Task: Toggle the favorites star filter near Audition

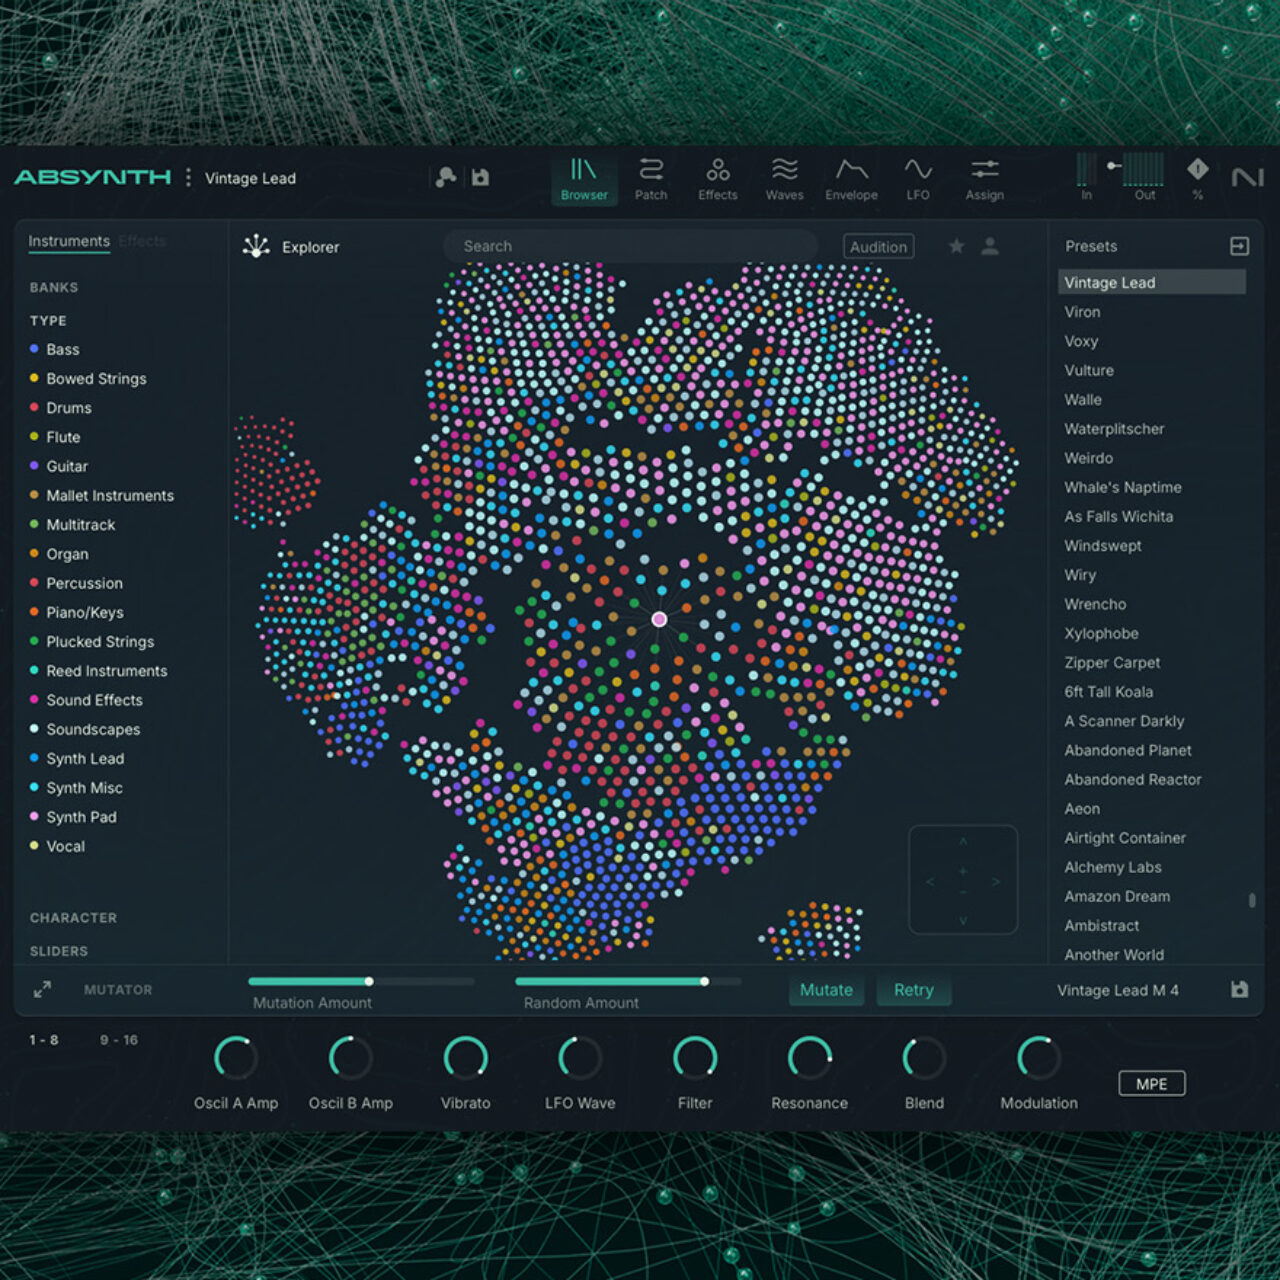Action: coord(956,246)
